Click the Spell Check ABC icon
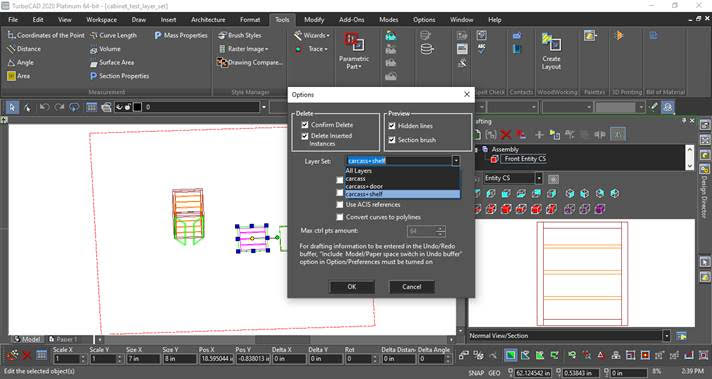Screen dimensions: 712x379 coord(481,49)
